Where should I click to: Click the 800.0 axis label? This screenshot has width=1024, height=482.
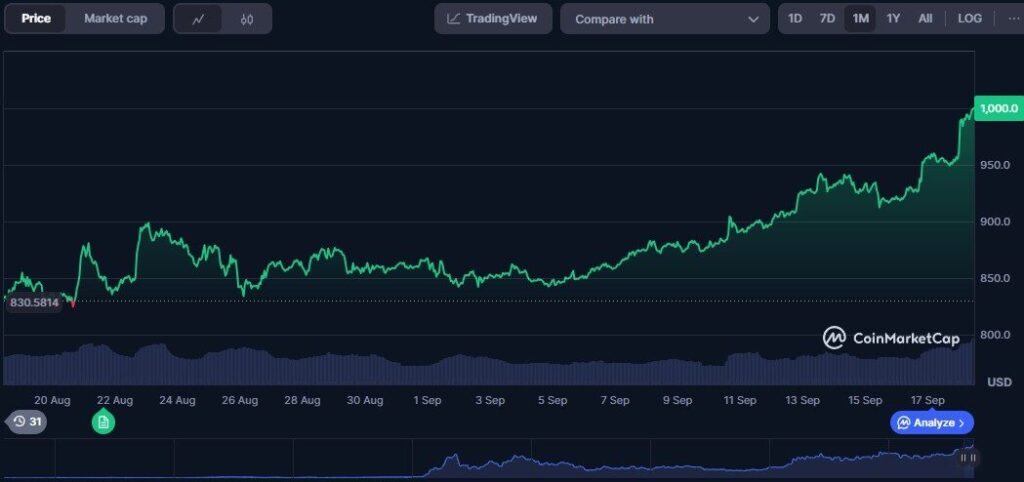coord(995,335)
